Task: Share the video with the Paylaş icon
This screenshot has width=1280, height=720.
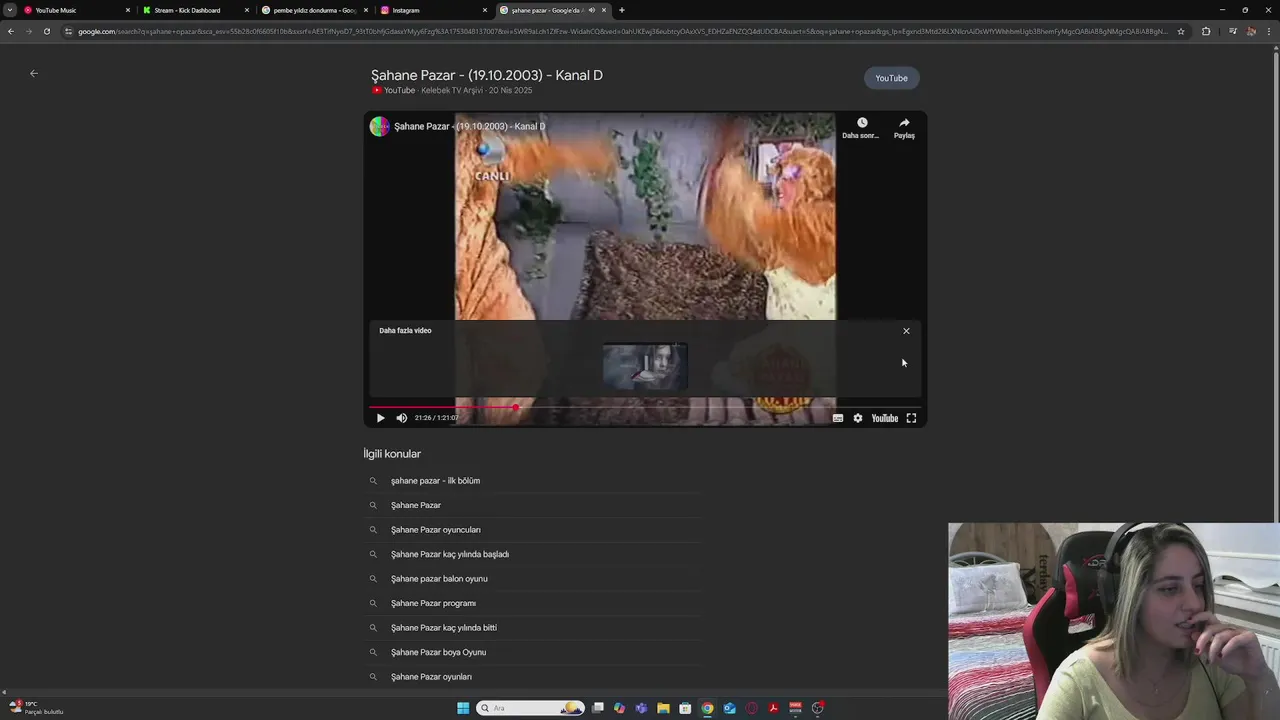Action: pos(904,128)
